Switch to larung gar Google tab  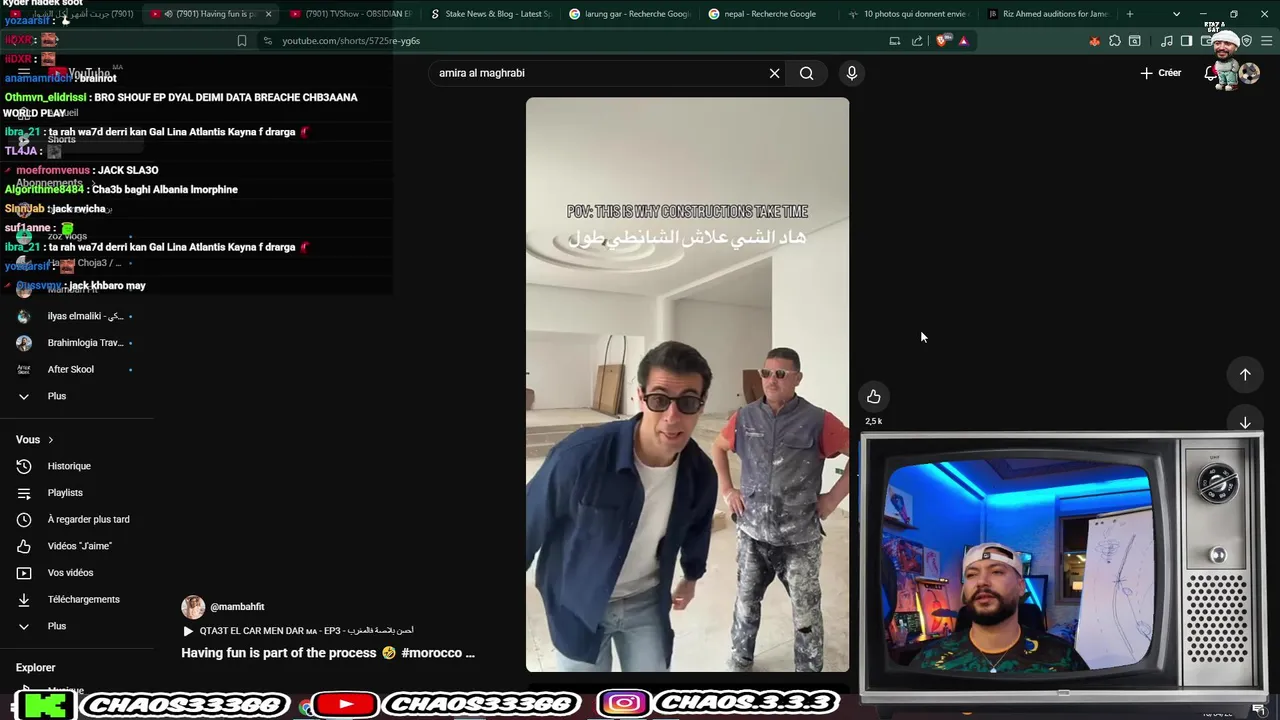tap(628, 14)
